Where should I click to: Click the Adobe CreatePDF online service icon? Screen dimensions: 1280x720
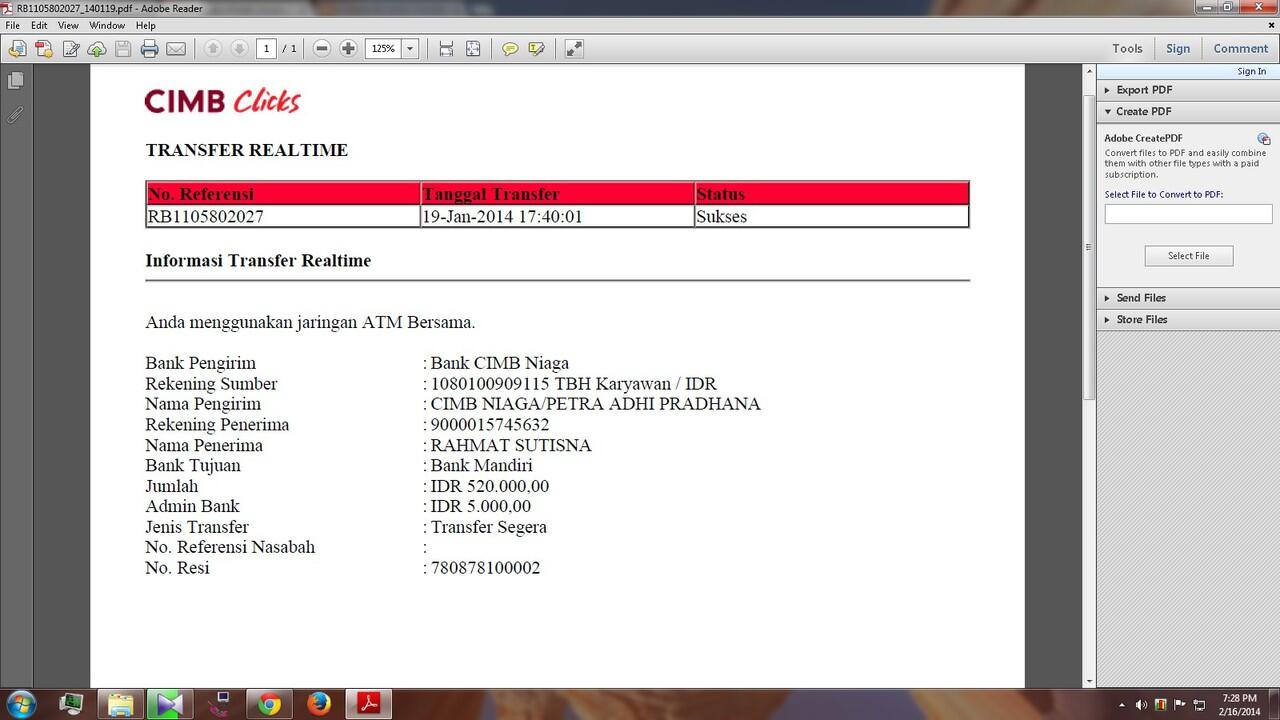point(1264,138)
